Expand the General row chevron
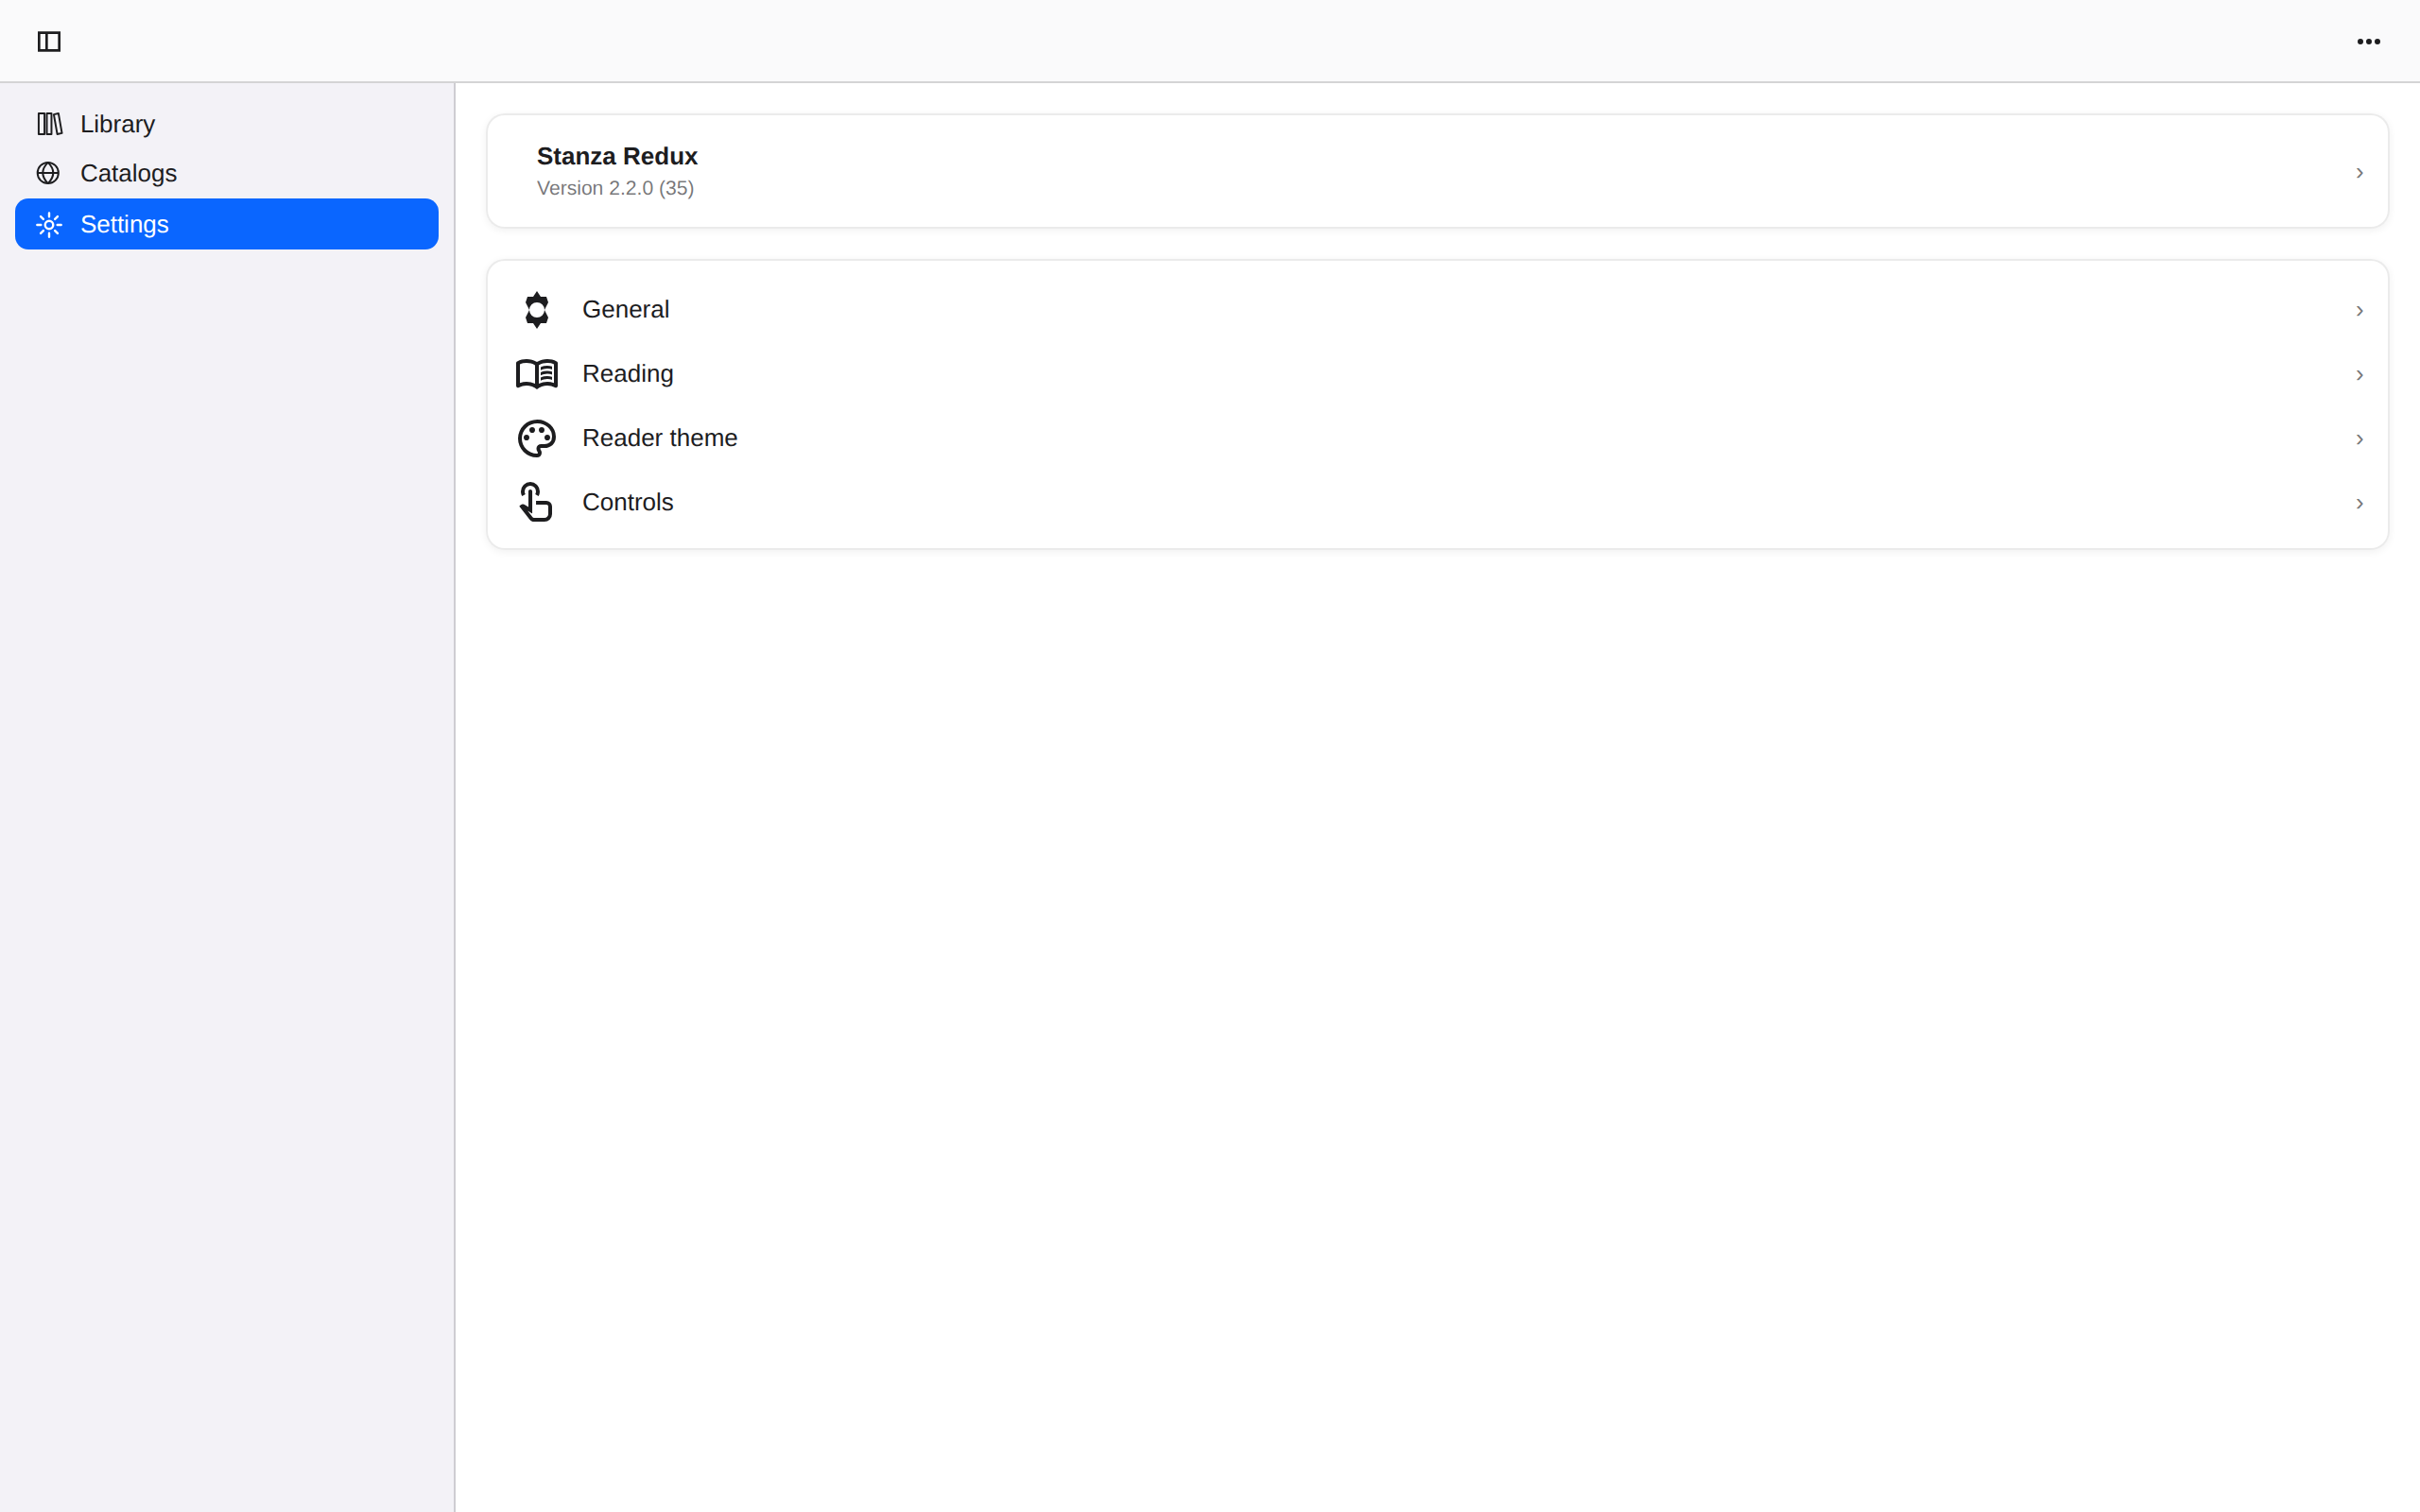The width and height of the screenshot is (2420, 1512). pyautogui.click(x=2359, y=311)
